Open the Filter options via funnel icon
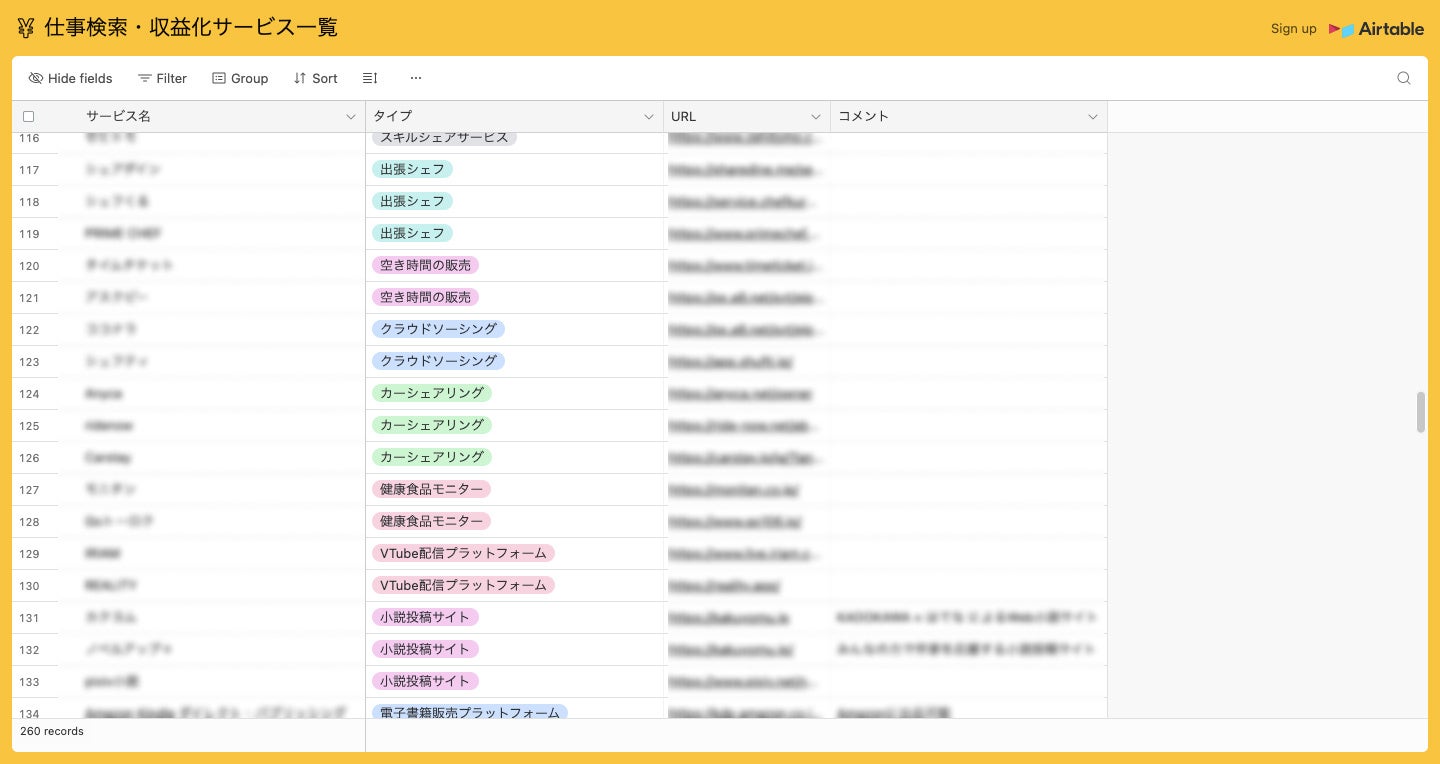Screen dimensions: 1440x764 [147, 78]
